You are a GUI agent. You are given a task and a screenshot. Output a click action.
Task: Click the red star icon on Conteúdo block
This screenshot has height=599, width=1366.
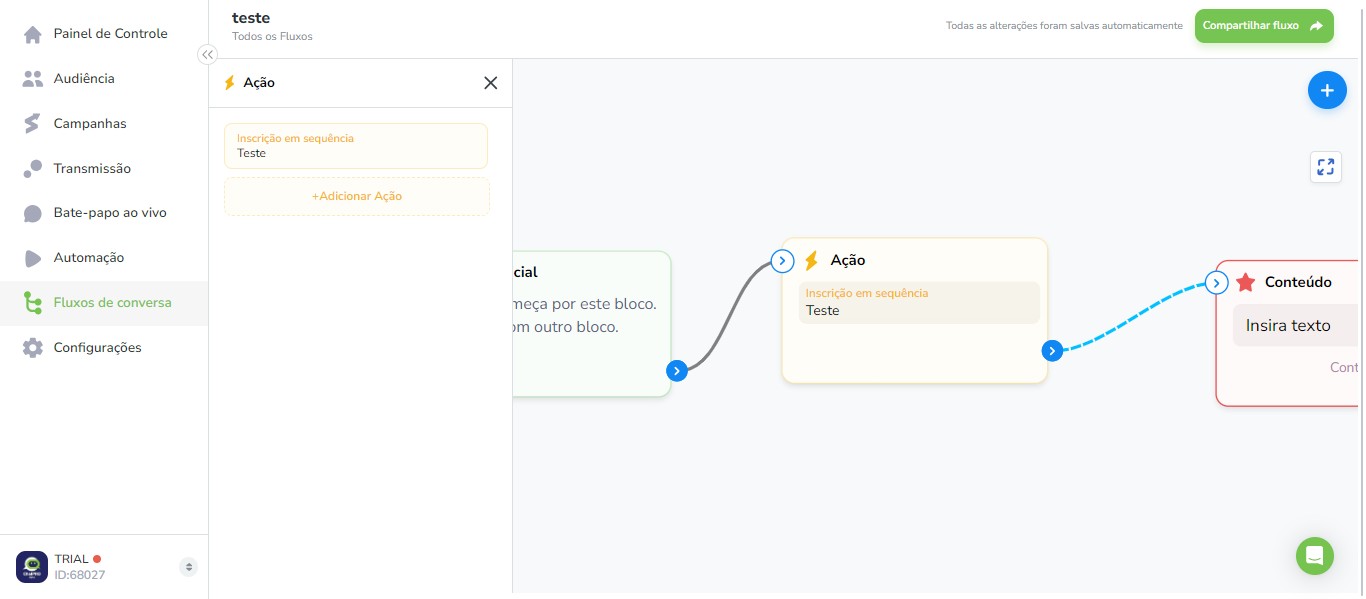click(x=1245, y=283)
